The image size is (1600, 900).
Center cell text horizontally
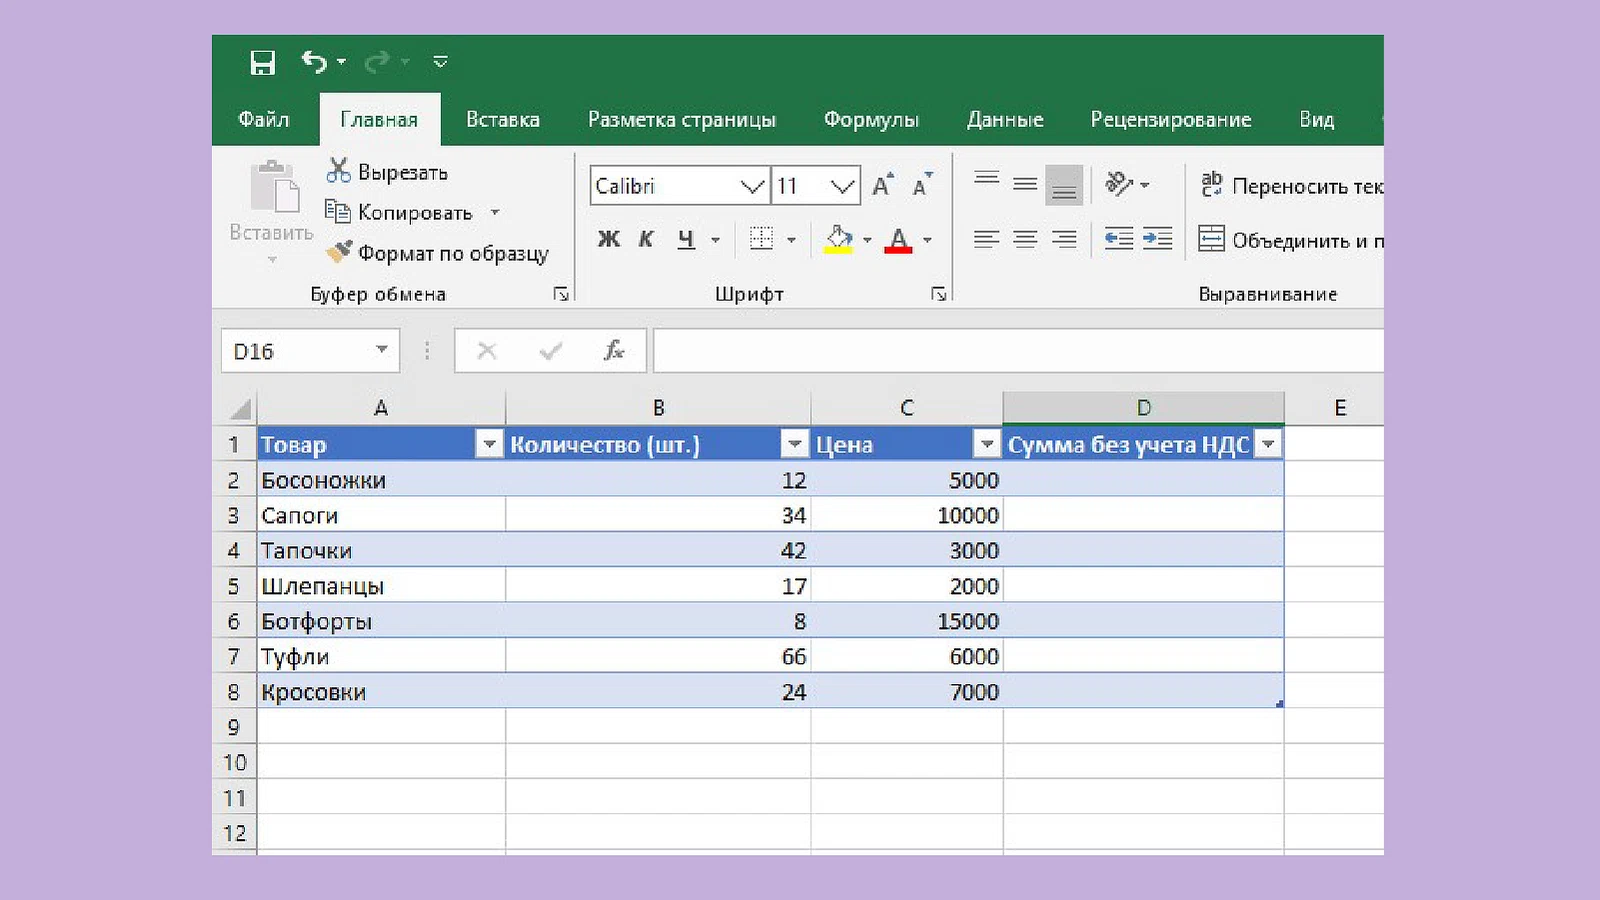pyautogui.click(x=1025, y=239)
